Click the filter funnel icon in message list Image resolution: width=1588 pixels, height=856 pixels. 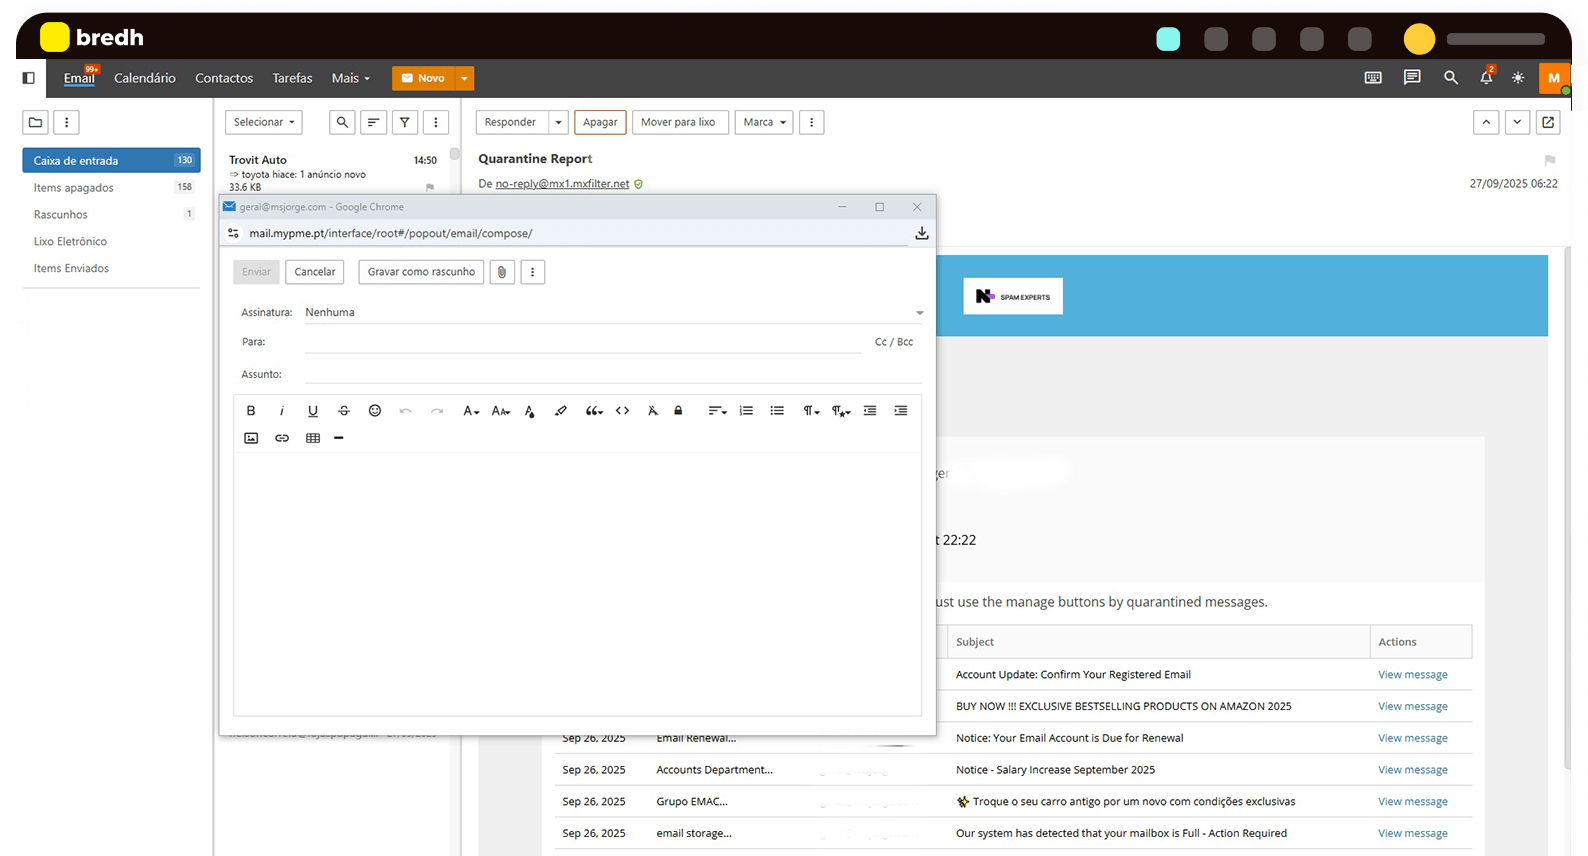tap(405, 122)
